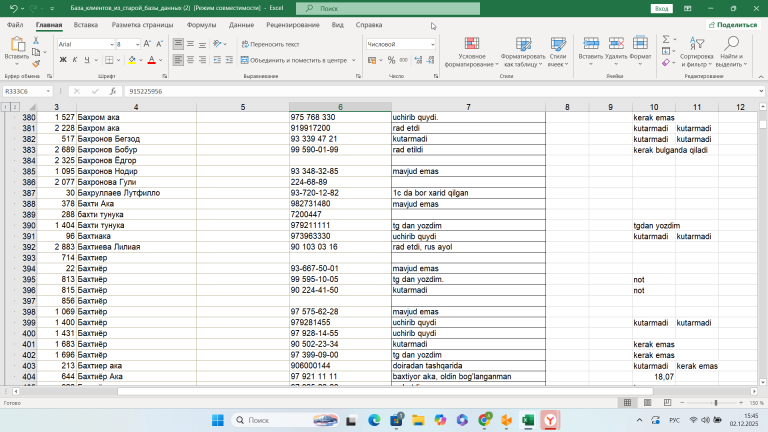Apply comma style (000) icon
This screenshot has height=432, width=768.
(x=404, y=60)
